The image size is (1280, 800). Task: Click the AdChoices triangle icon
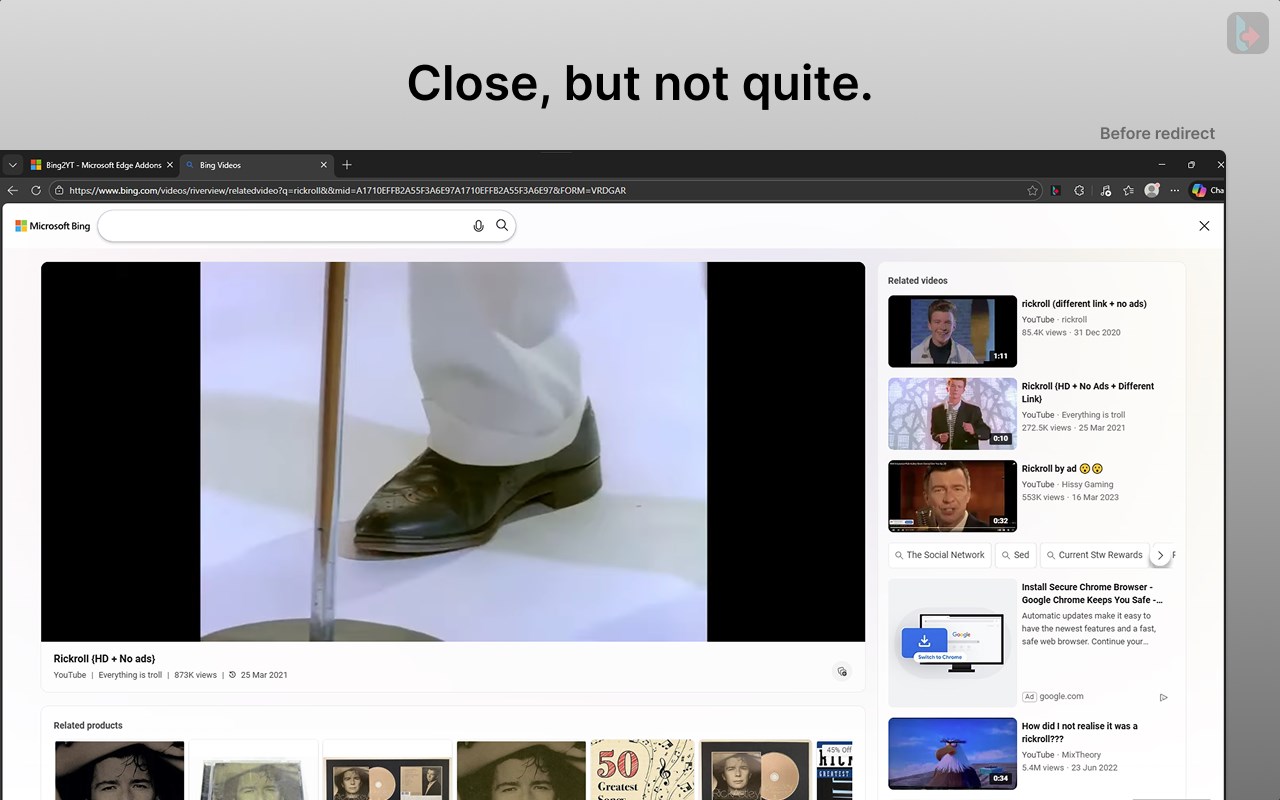click(1163, 697)
